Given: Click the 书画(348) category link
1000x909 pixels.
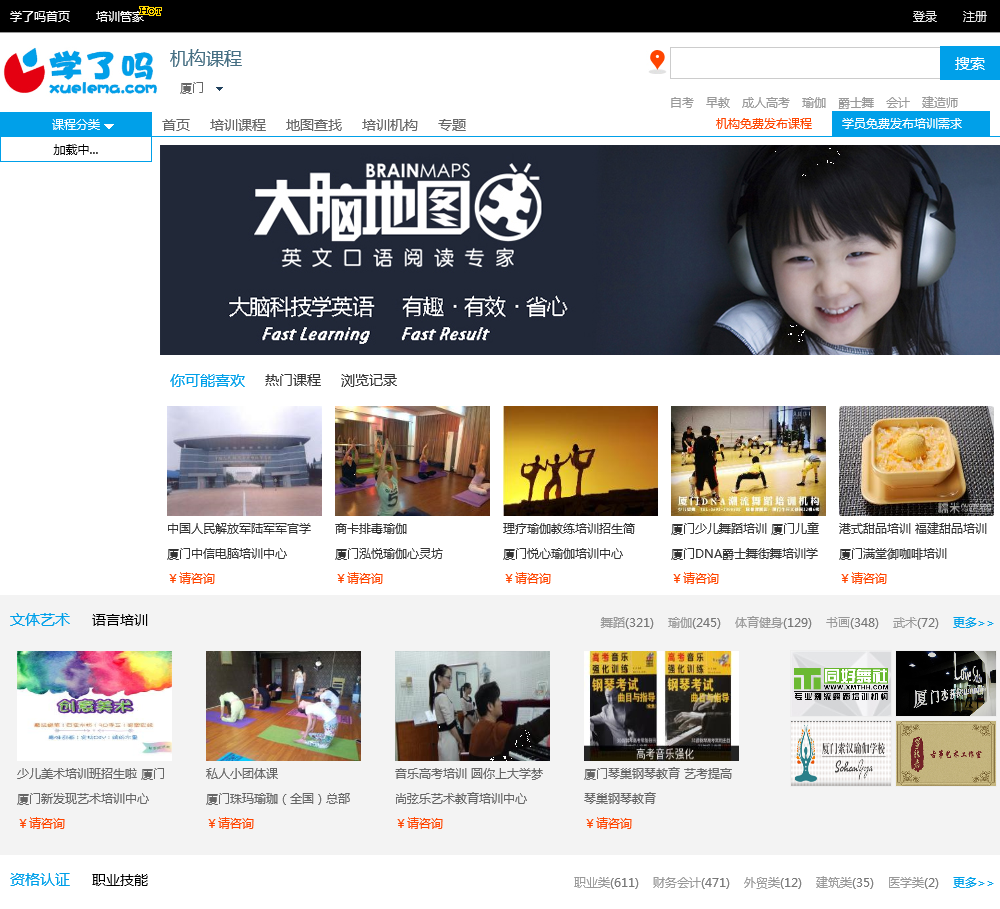Looking at the screenshot, I should coord(852,623).
